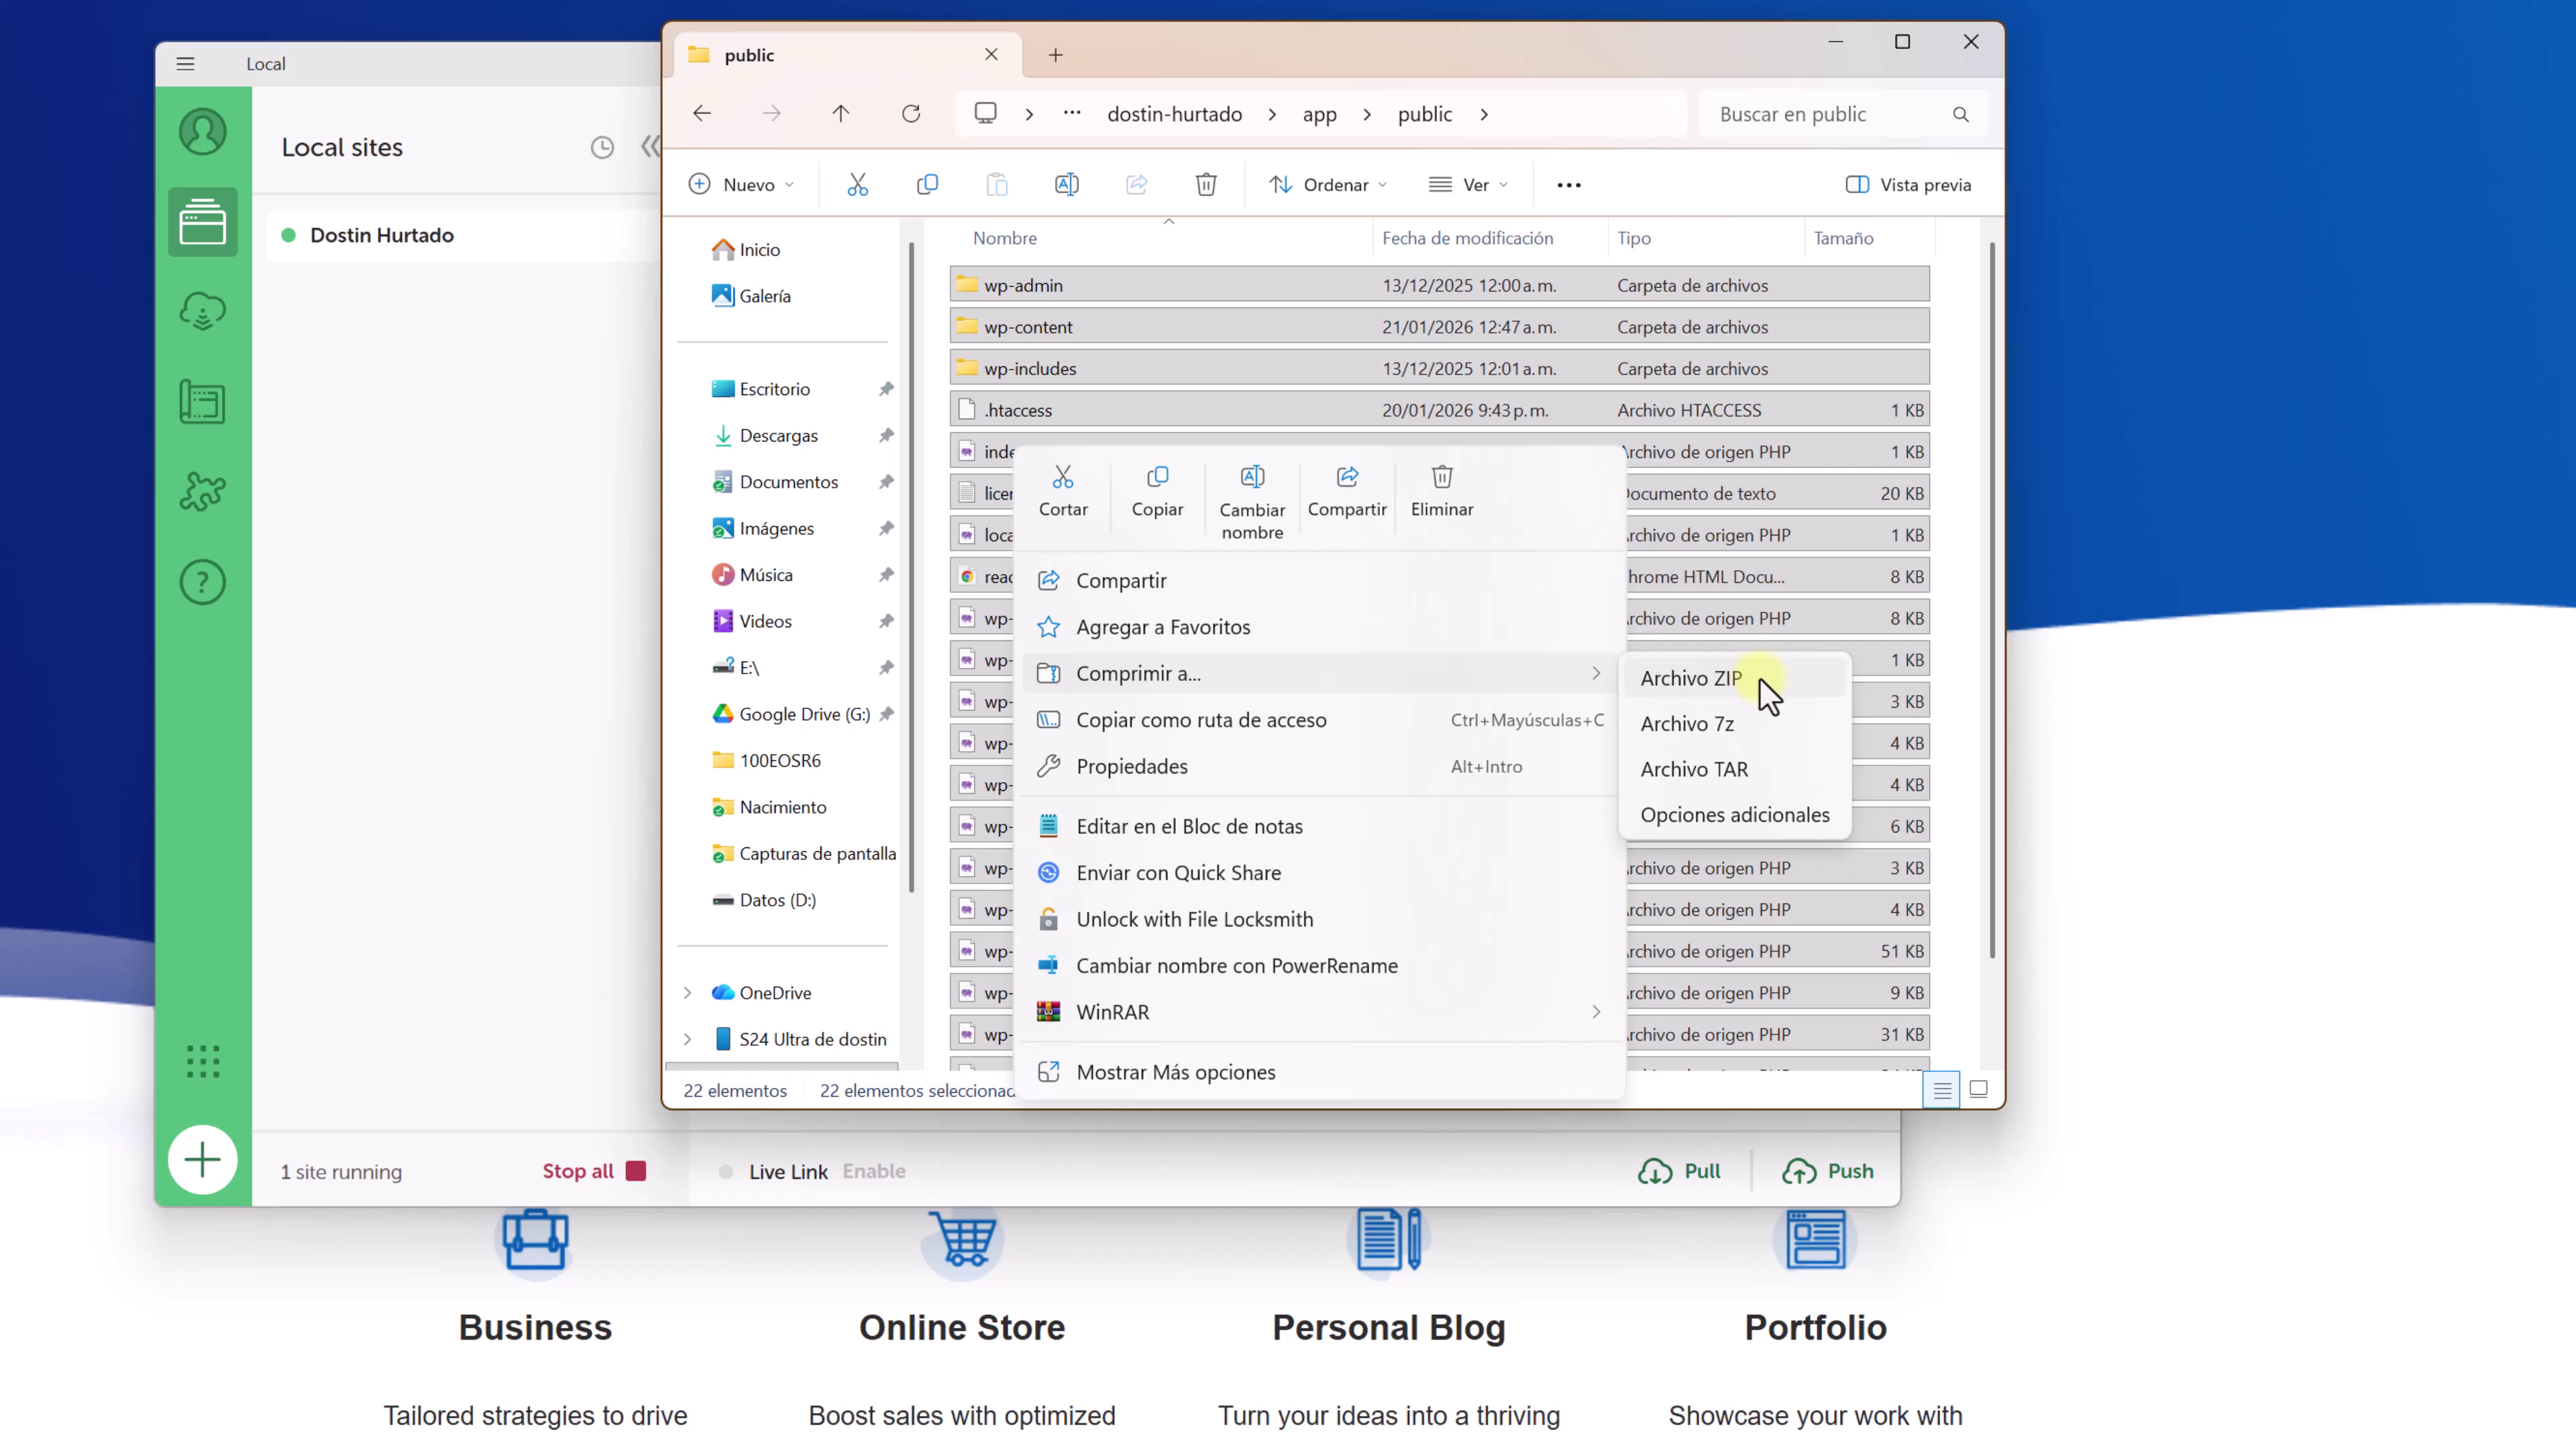This screenshot has height=1449, width=2576.
Task: Click the green plus add site button
Action: (x=202, y=1160)
